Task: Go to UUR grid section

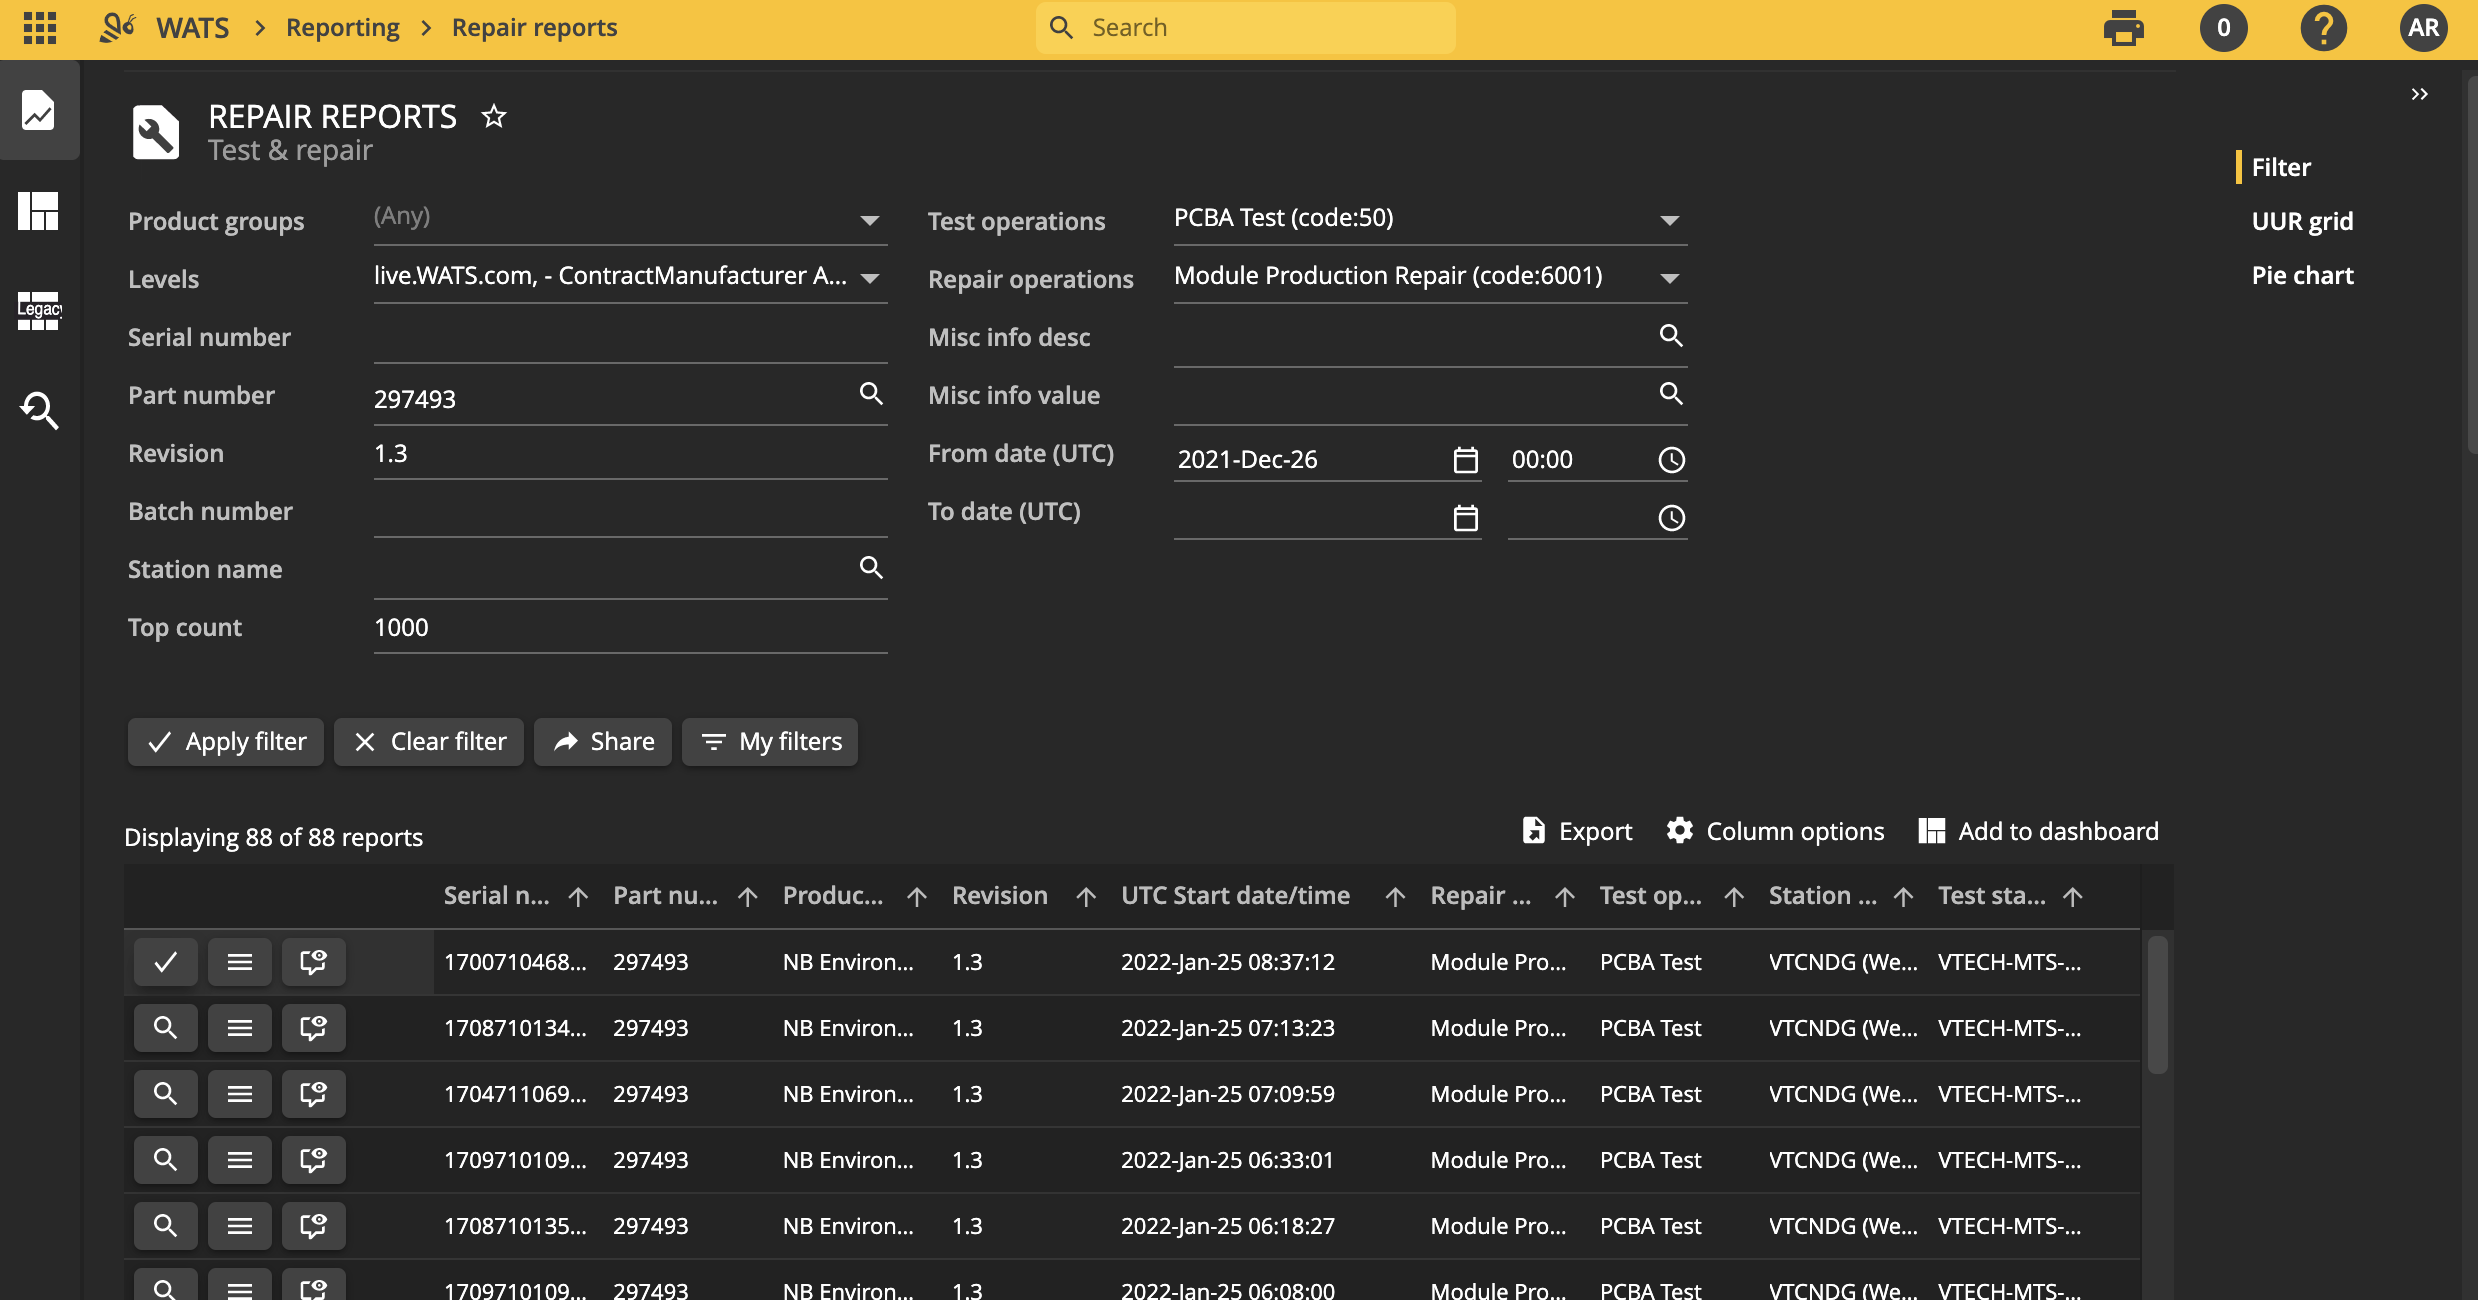Action: click(2302, 221)
